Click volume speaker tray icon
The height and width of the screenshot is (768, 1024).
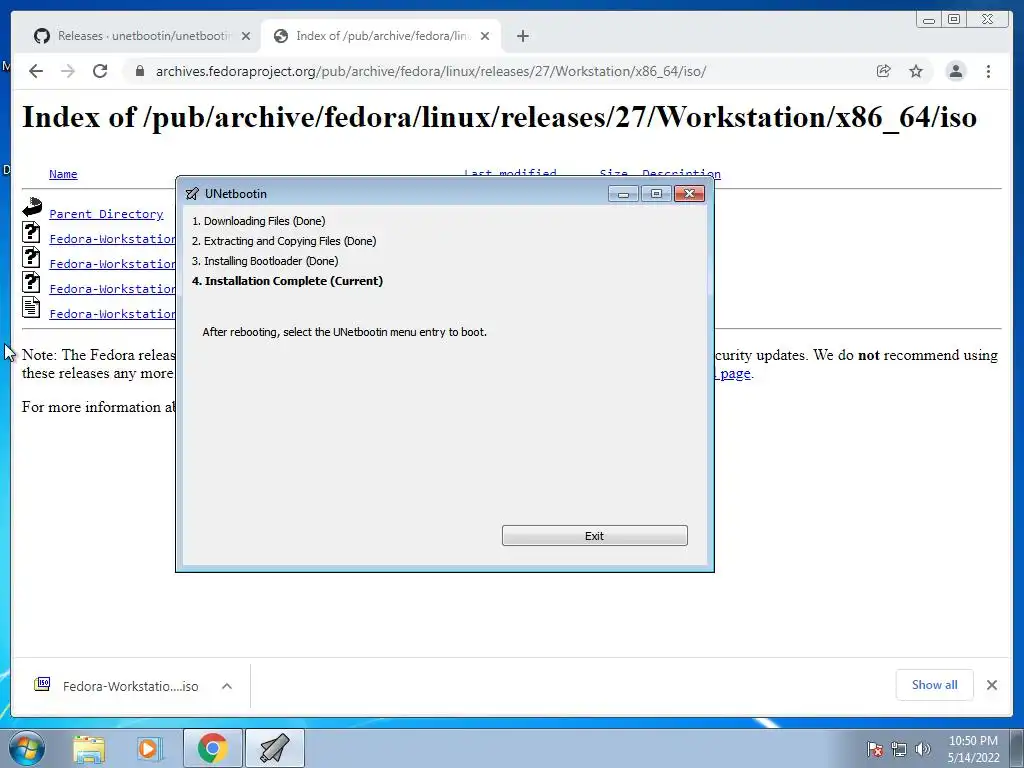point(923,749)
